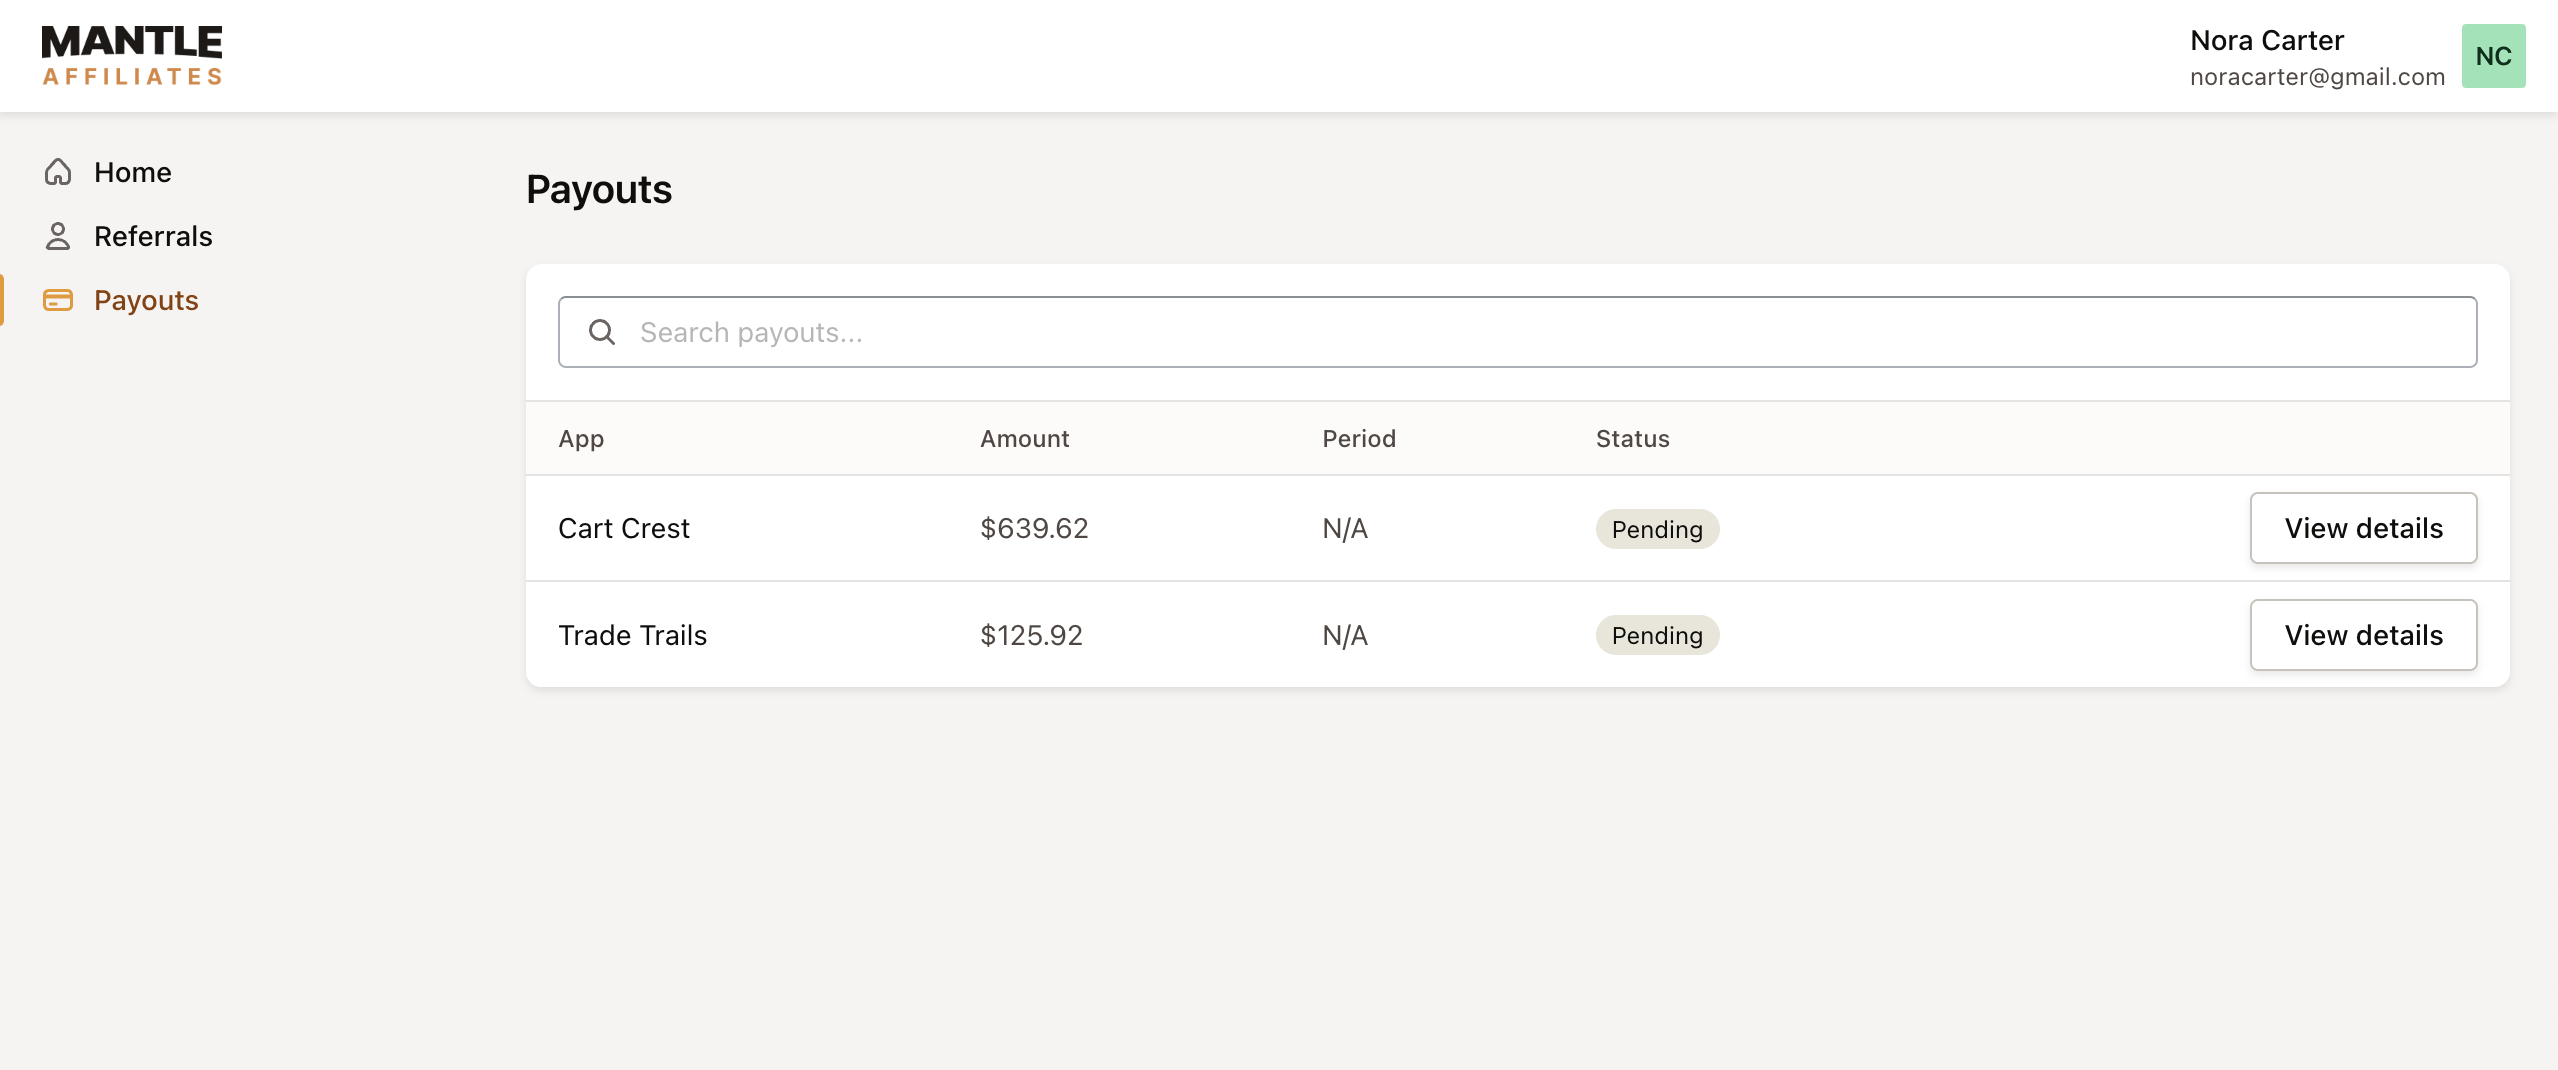Click into the Search payouts field
This screenshot has width=2558, height=1070.
pyautogui.click(x=1200, y=331)
